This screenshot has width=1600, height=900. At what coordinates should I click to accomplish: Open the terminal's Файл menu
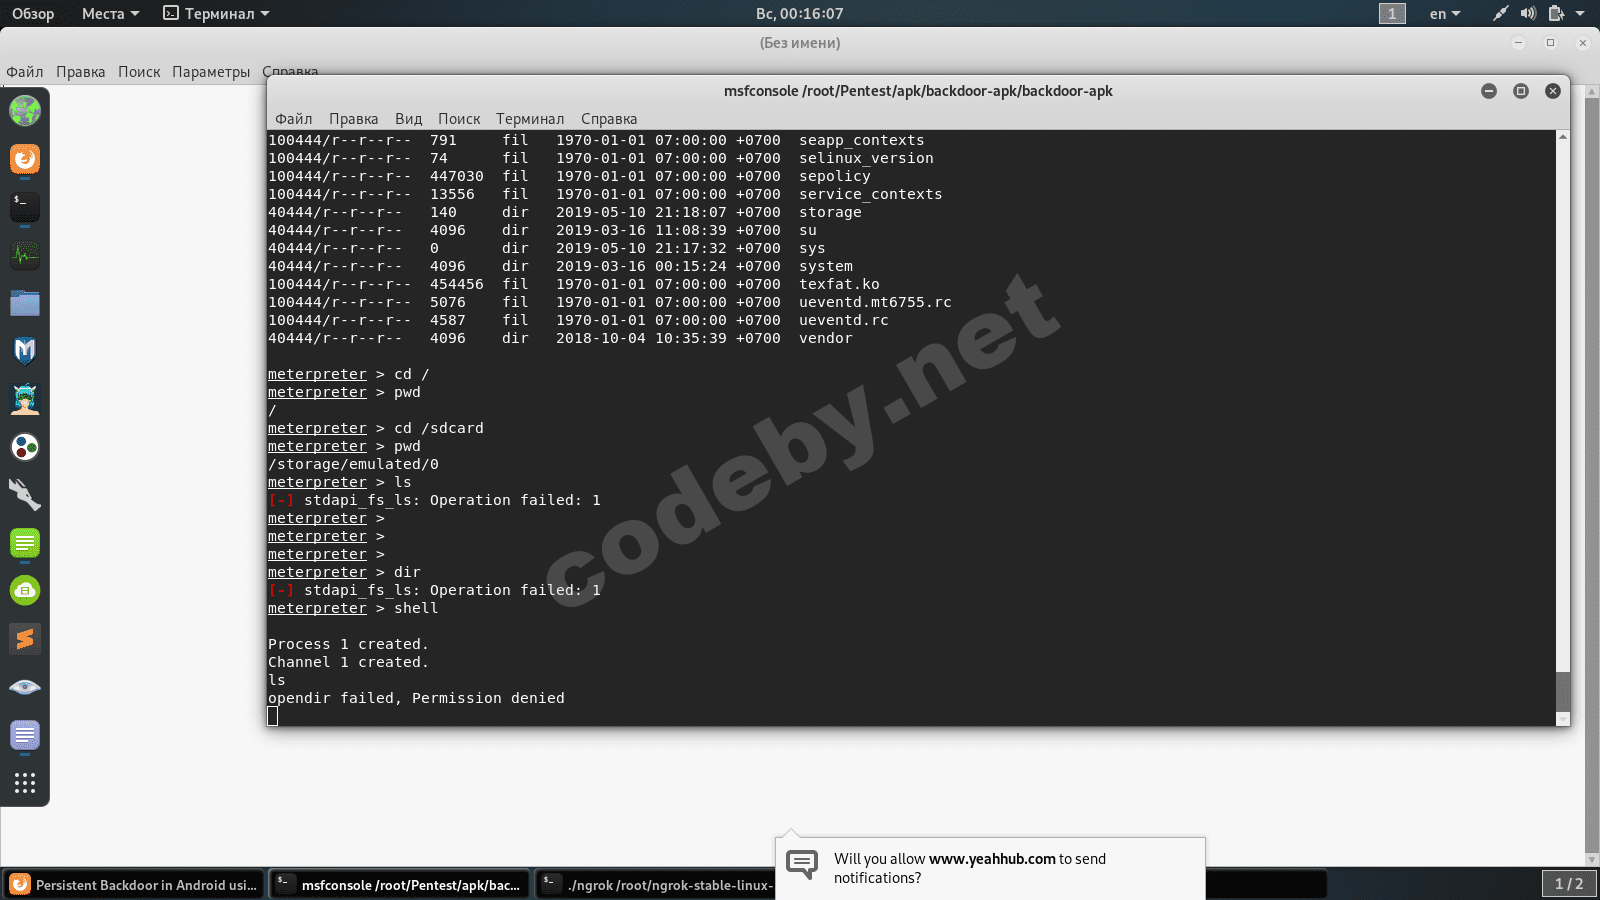(x=294, y=119)
